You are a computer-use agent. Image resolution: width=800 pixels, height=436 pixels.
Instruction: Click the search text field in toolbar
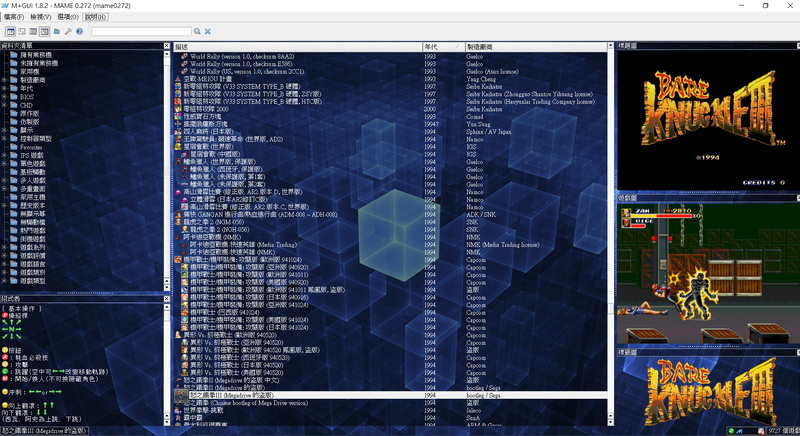(141, 32)
